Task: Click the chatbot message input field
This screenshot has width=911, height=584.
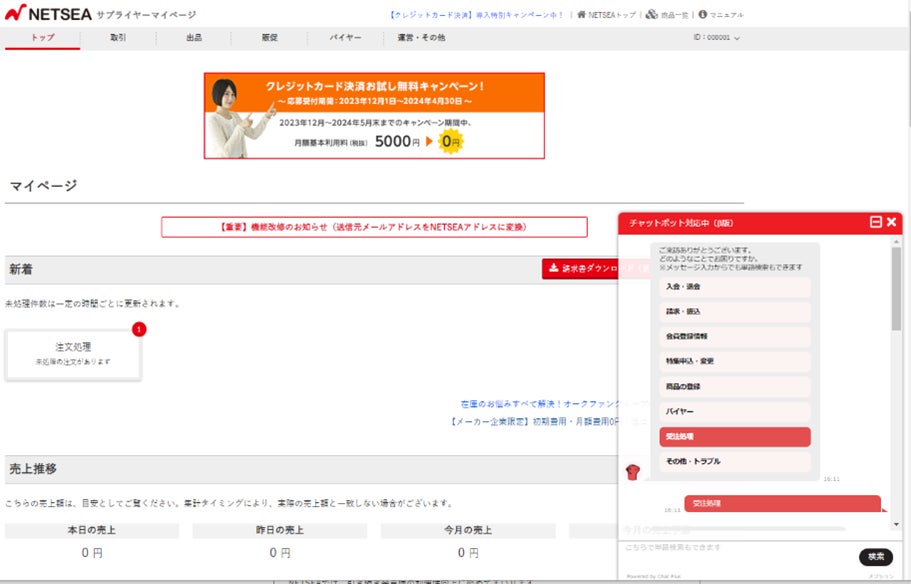Action: point(738,556)
